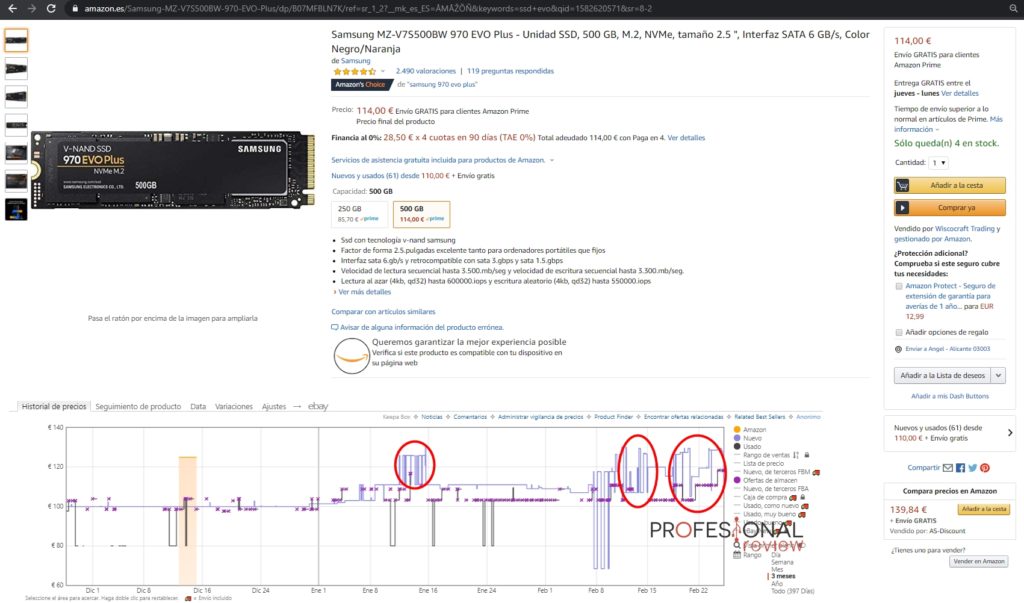Expand the star rating breakdown arrow
The image size is (1024, 603).
383,71
